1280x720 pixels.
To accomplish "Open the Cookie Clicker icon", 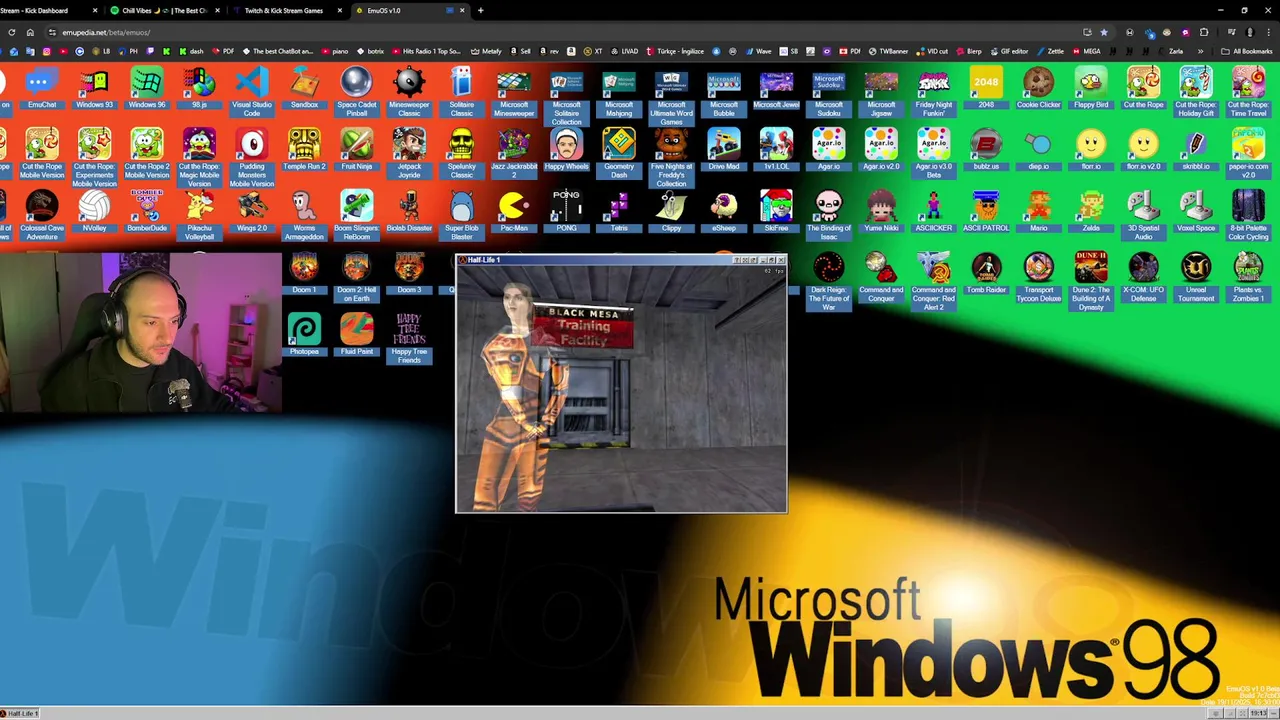I will (x=1038, y=88).
